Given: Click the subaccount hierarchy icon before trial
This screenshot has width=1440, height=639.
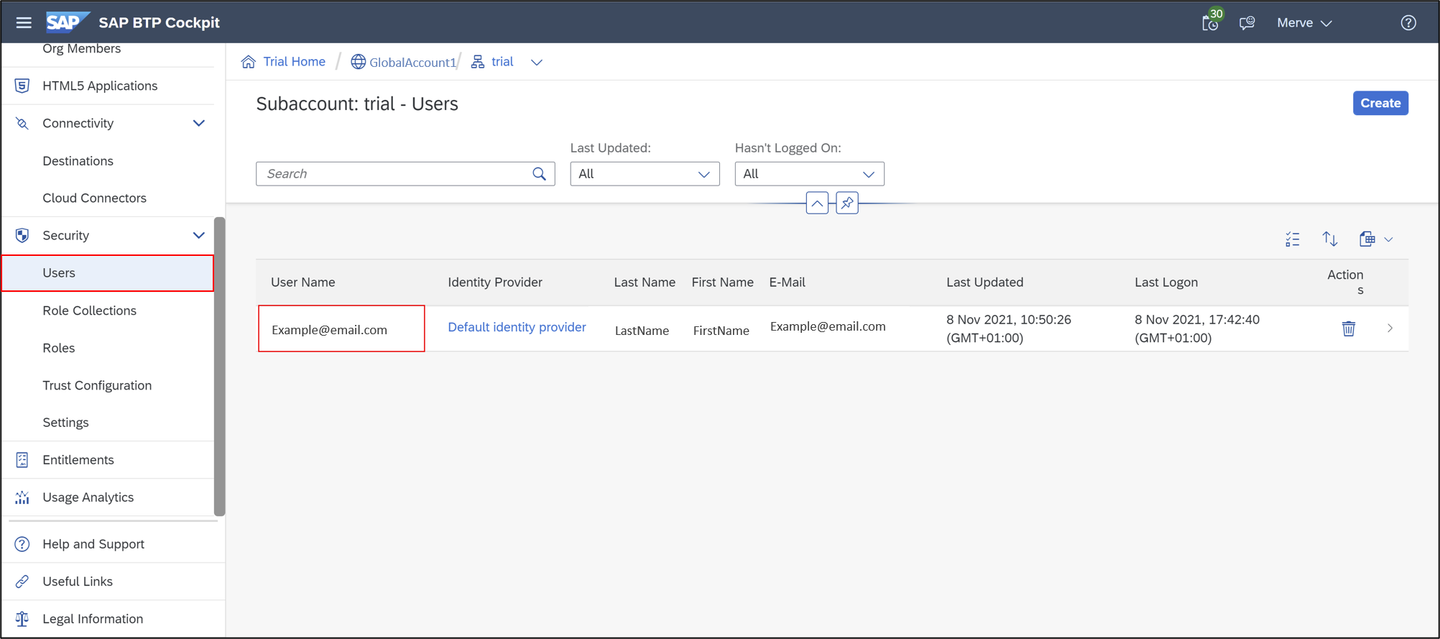Looking at the screenshot, I should click(x=478, y=62).
